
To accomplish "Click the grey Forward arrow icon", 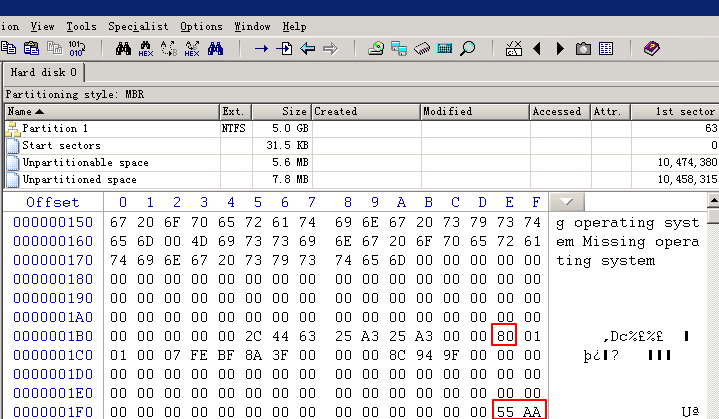I will [x=330, y=48].
